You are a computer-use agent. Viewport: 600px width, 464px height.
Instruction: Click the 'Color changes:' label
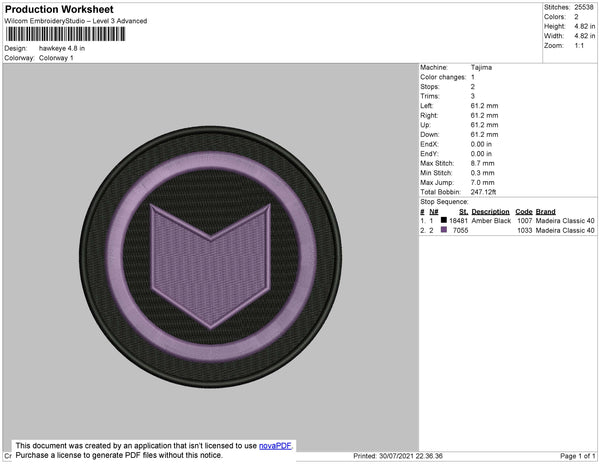pos(443,77)
